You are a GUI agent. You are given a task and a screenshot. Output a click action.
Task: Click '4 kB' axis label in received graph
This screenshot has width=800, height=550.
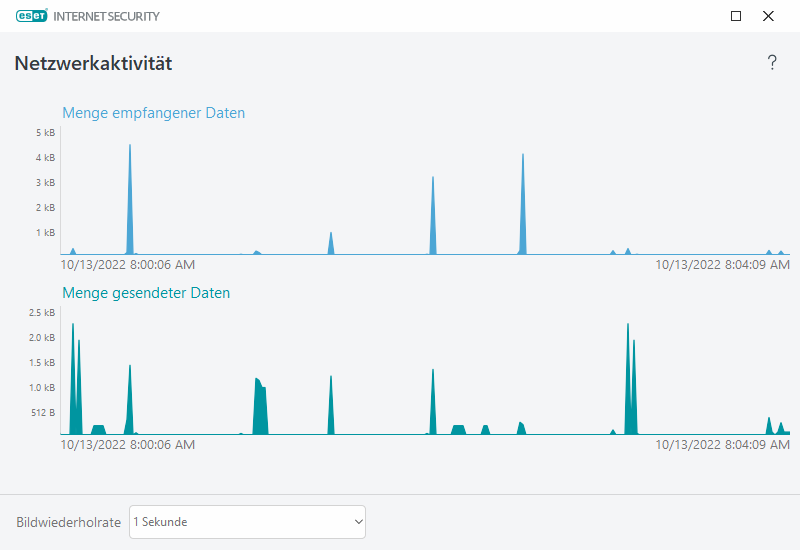(x=45, y=158)
